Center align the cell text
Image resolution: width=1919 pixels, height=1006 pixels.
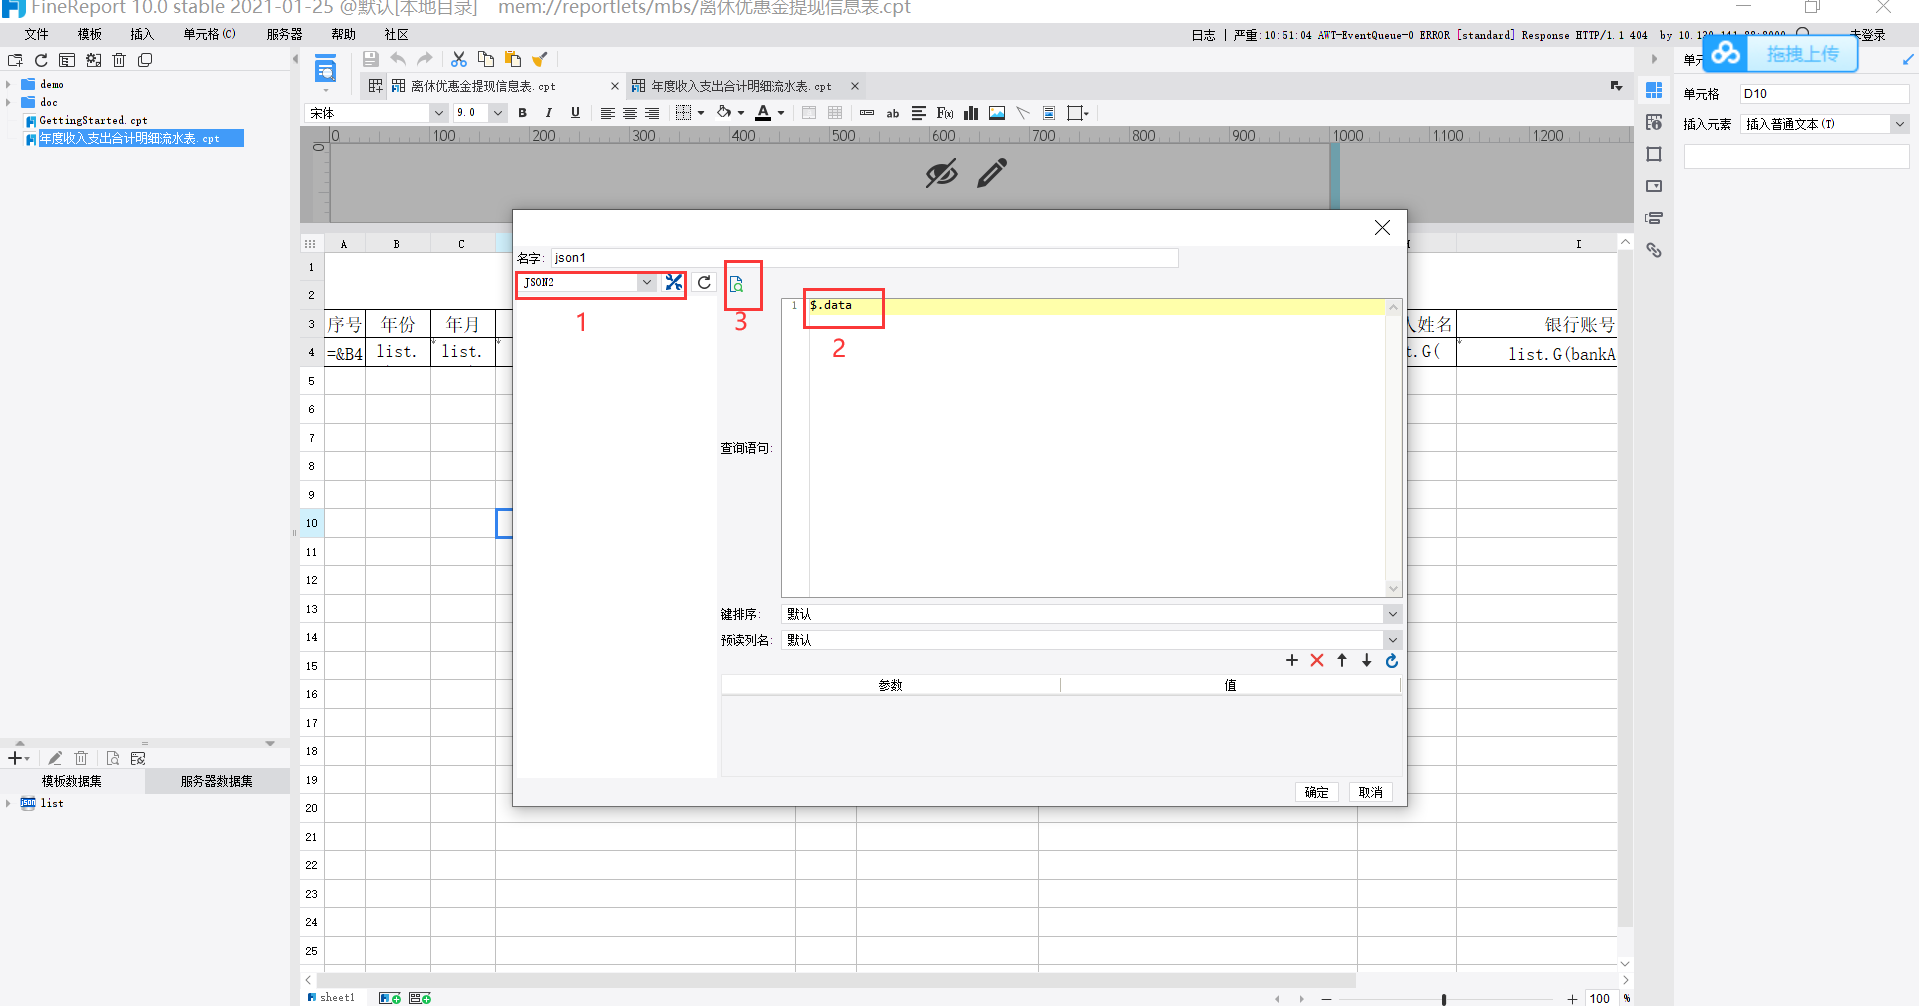point(630,113)
